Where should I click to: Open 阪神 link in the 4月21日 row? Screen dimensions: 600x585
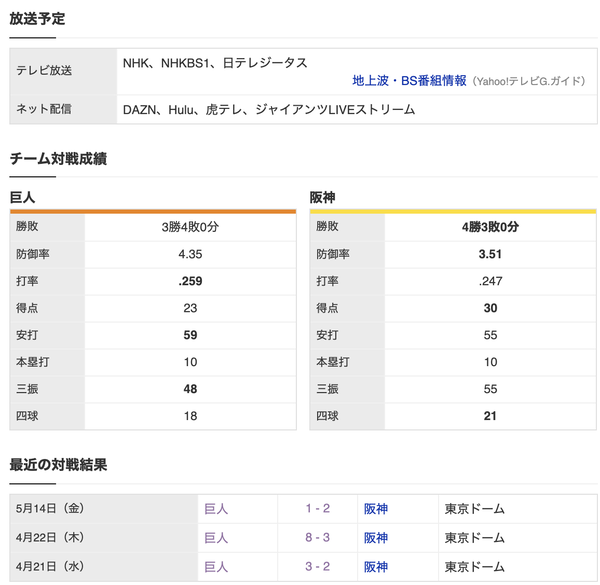click(x=376, y=567)
